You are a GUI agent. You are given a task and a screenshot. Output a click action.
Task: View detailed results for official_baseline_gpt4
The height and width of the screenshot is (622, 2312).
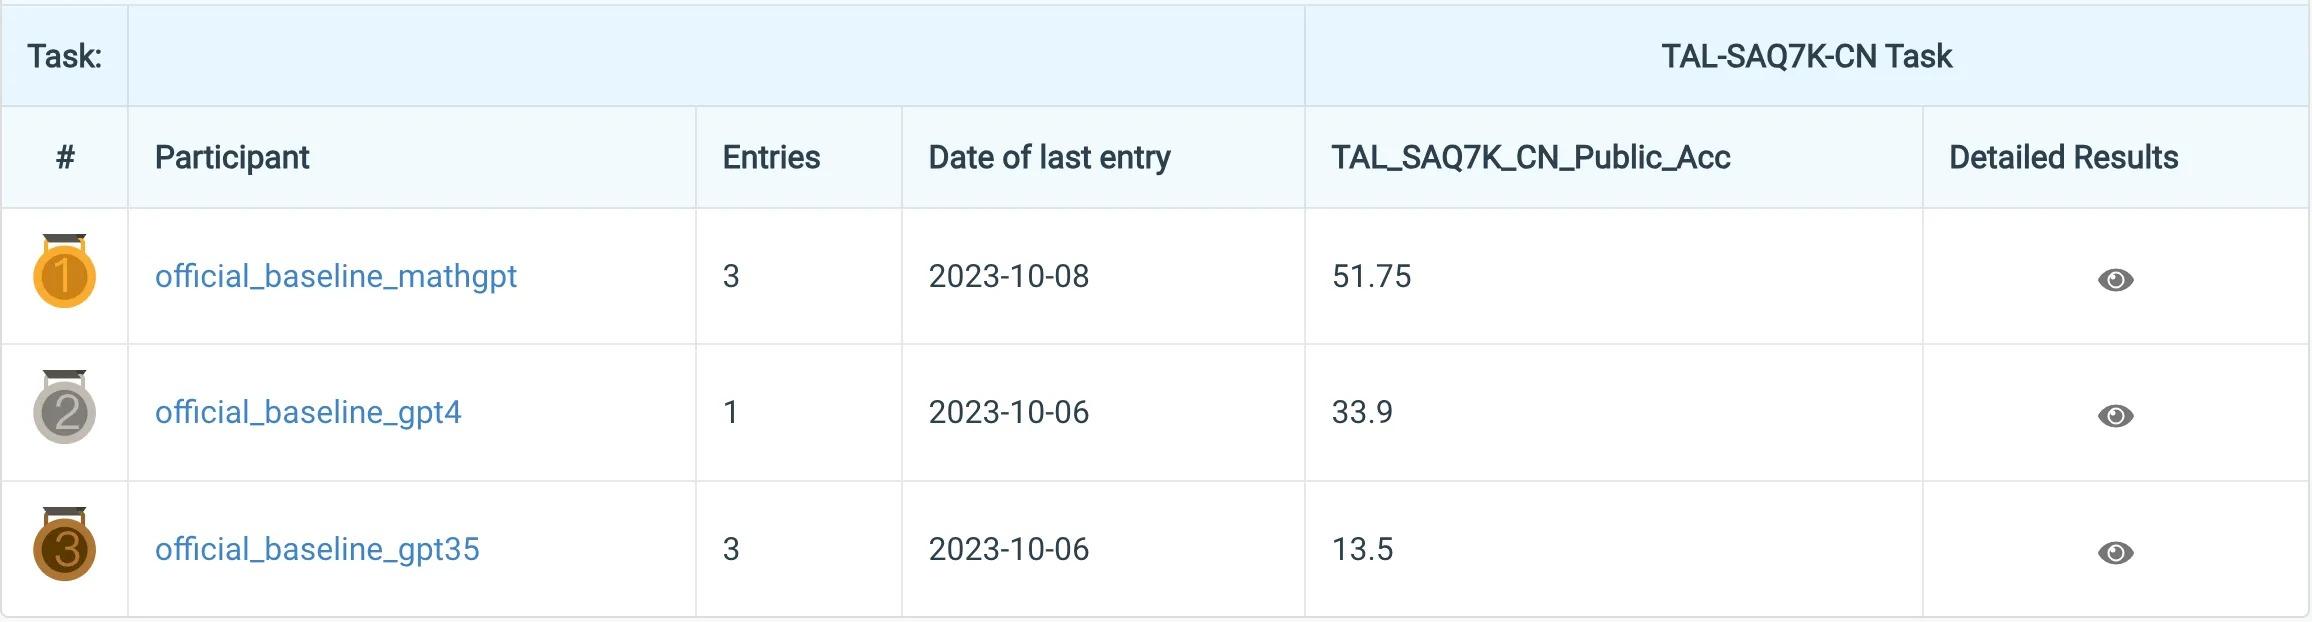(2115, 415)
